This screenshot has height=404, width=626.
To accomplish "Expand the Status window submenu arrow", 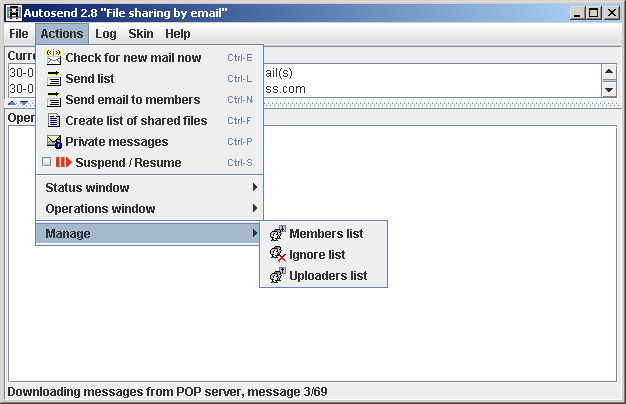I will [255, 187].
